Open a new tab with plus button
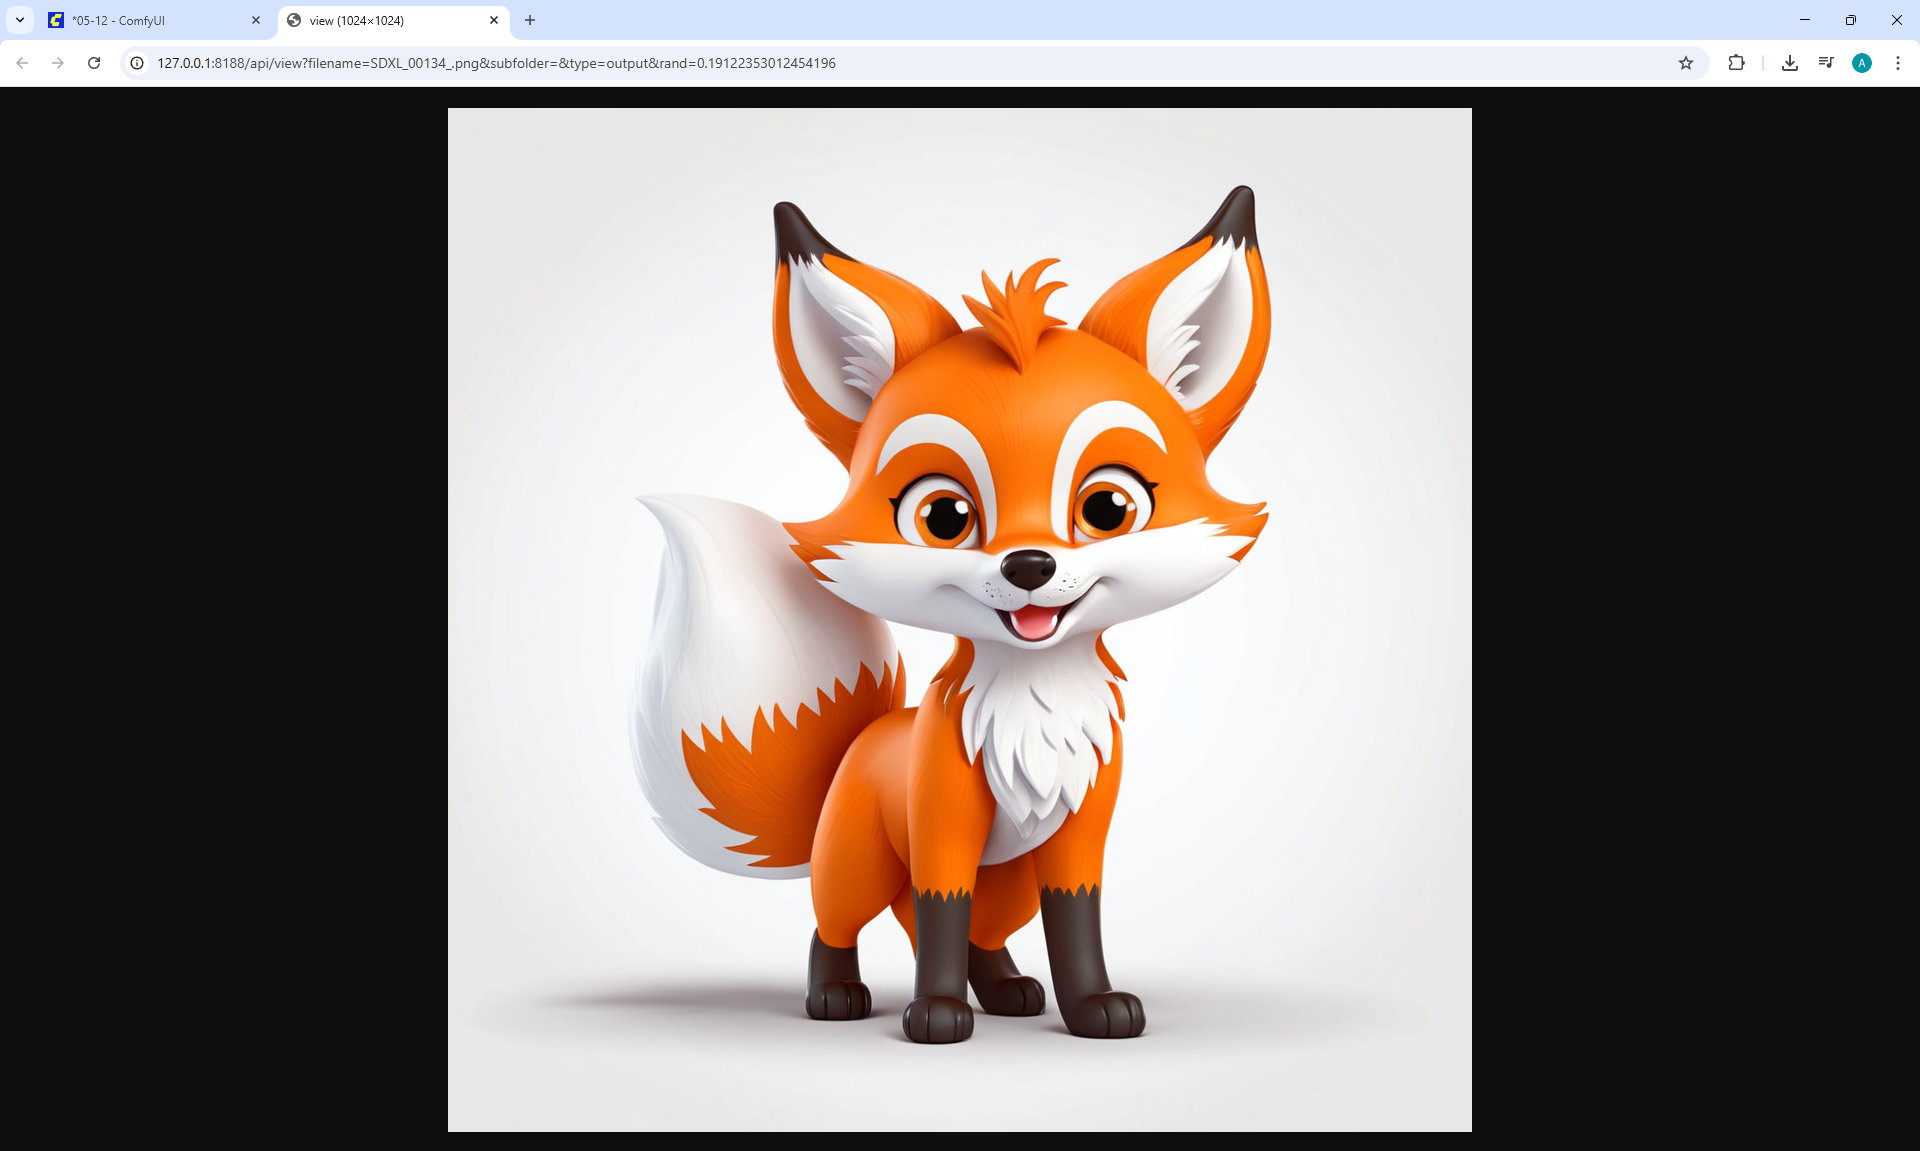 [x=530, y=20]
